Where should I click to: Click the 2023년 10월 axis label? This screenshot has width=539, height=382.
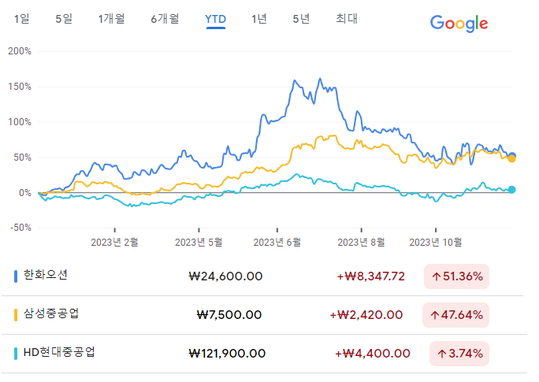[x=436, y=242]
